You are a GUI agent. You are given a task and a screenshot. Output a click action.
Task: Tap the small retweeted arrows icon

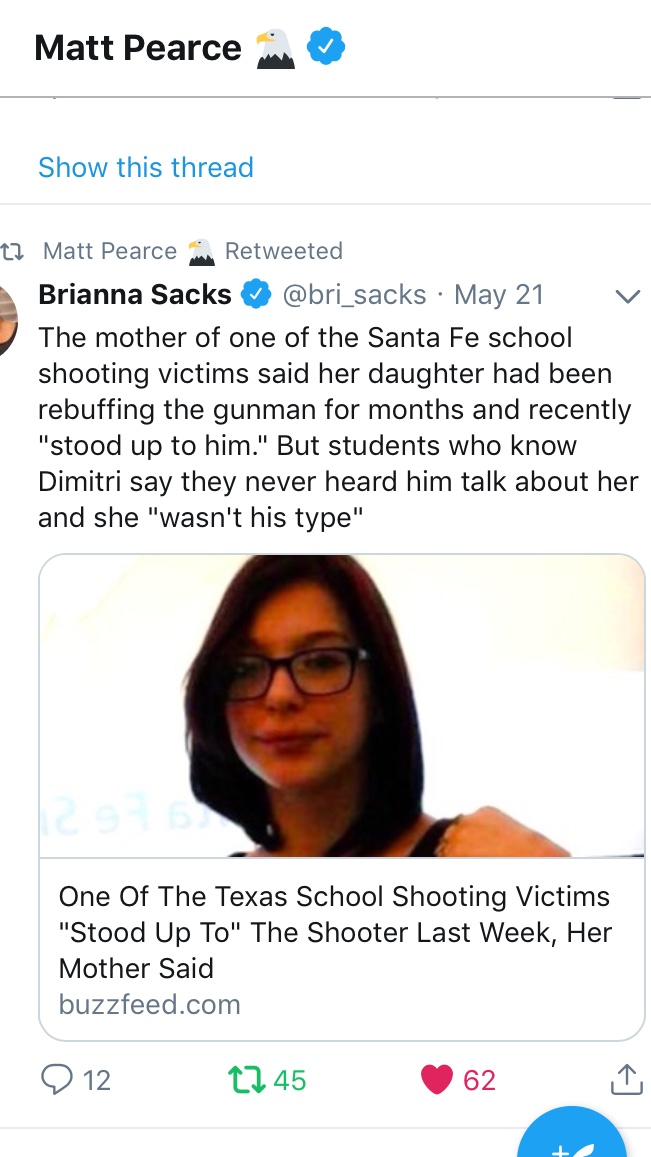13,252
